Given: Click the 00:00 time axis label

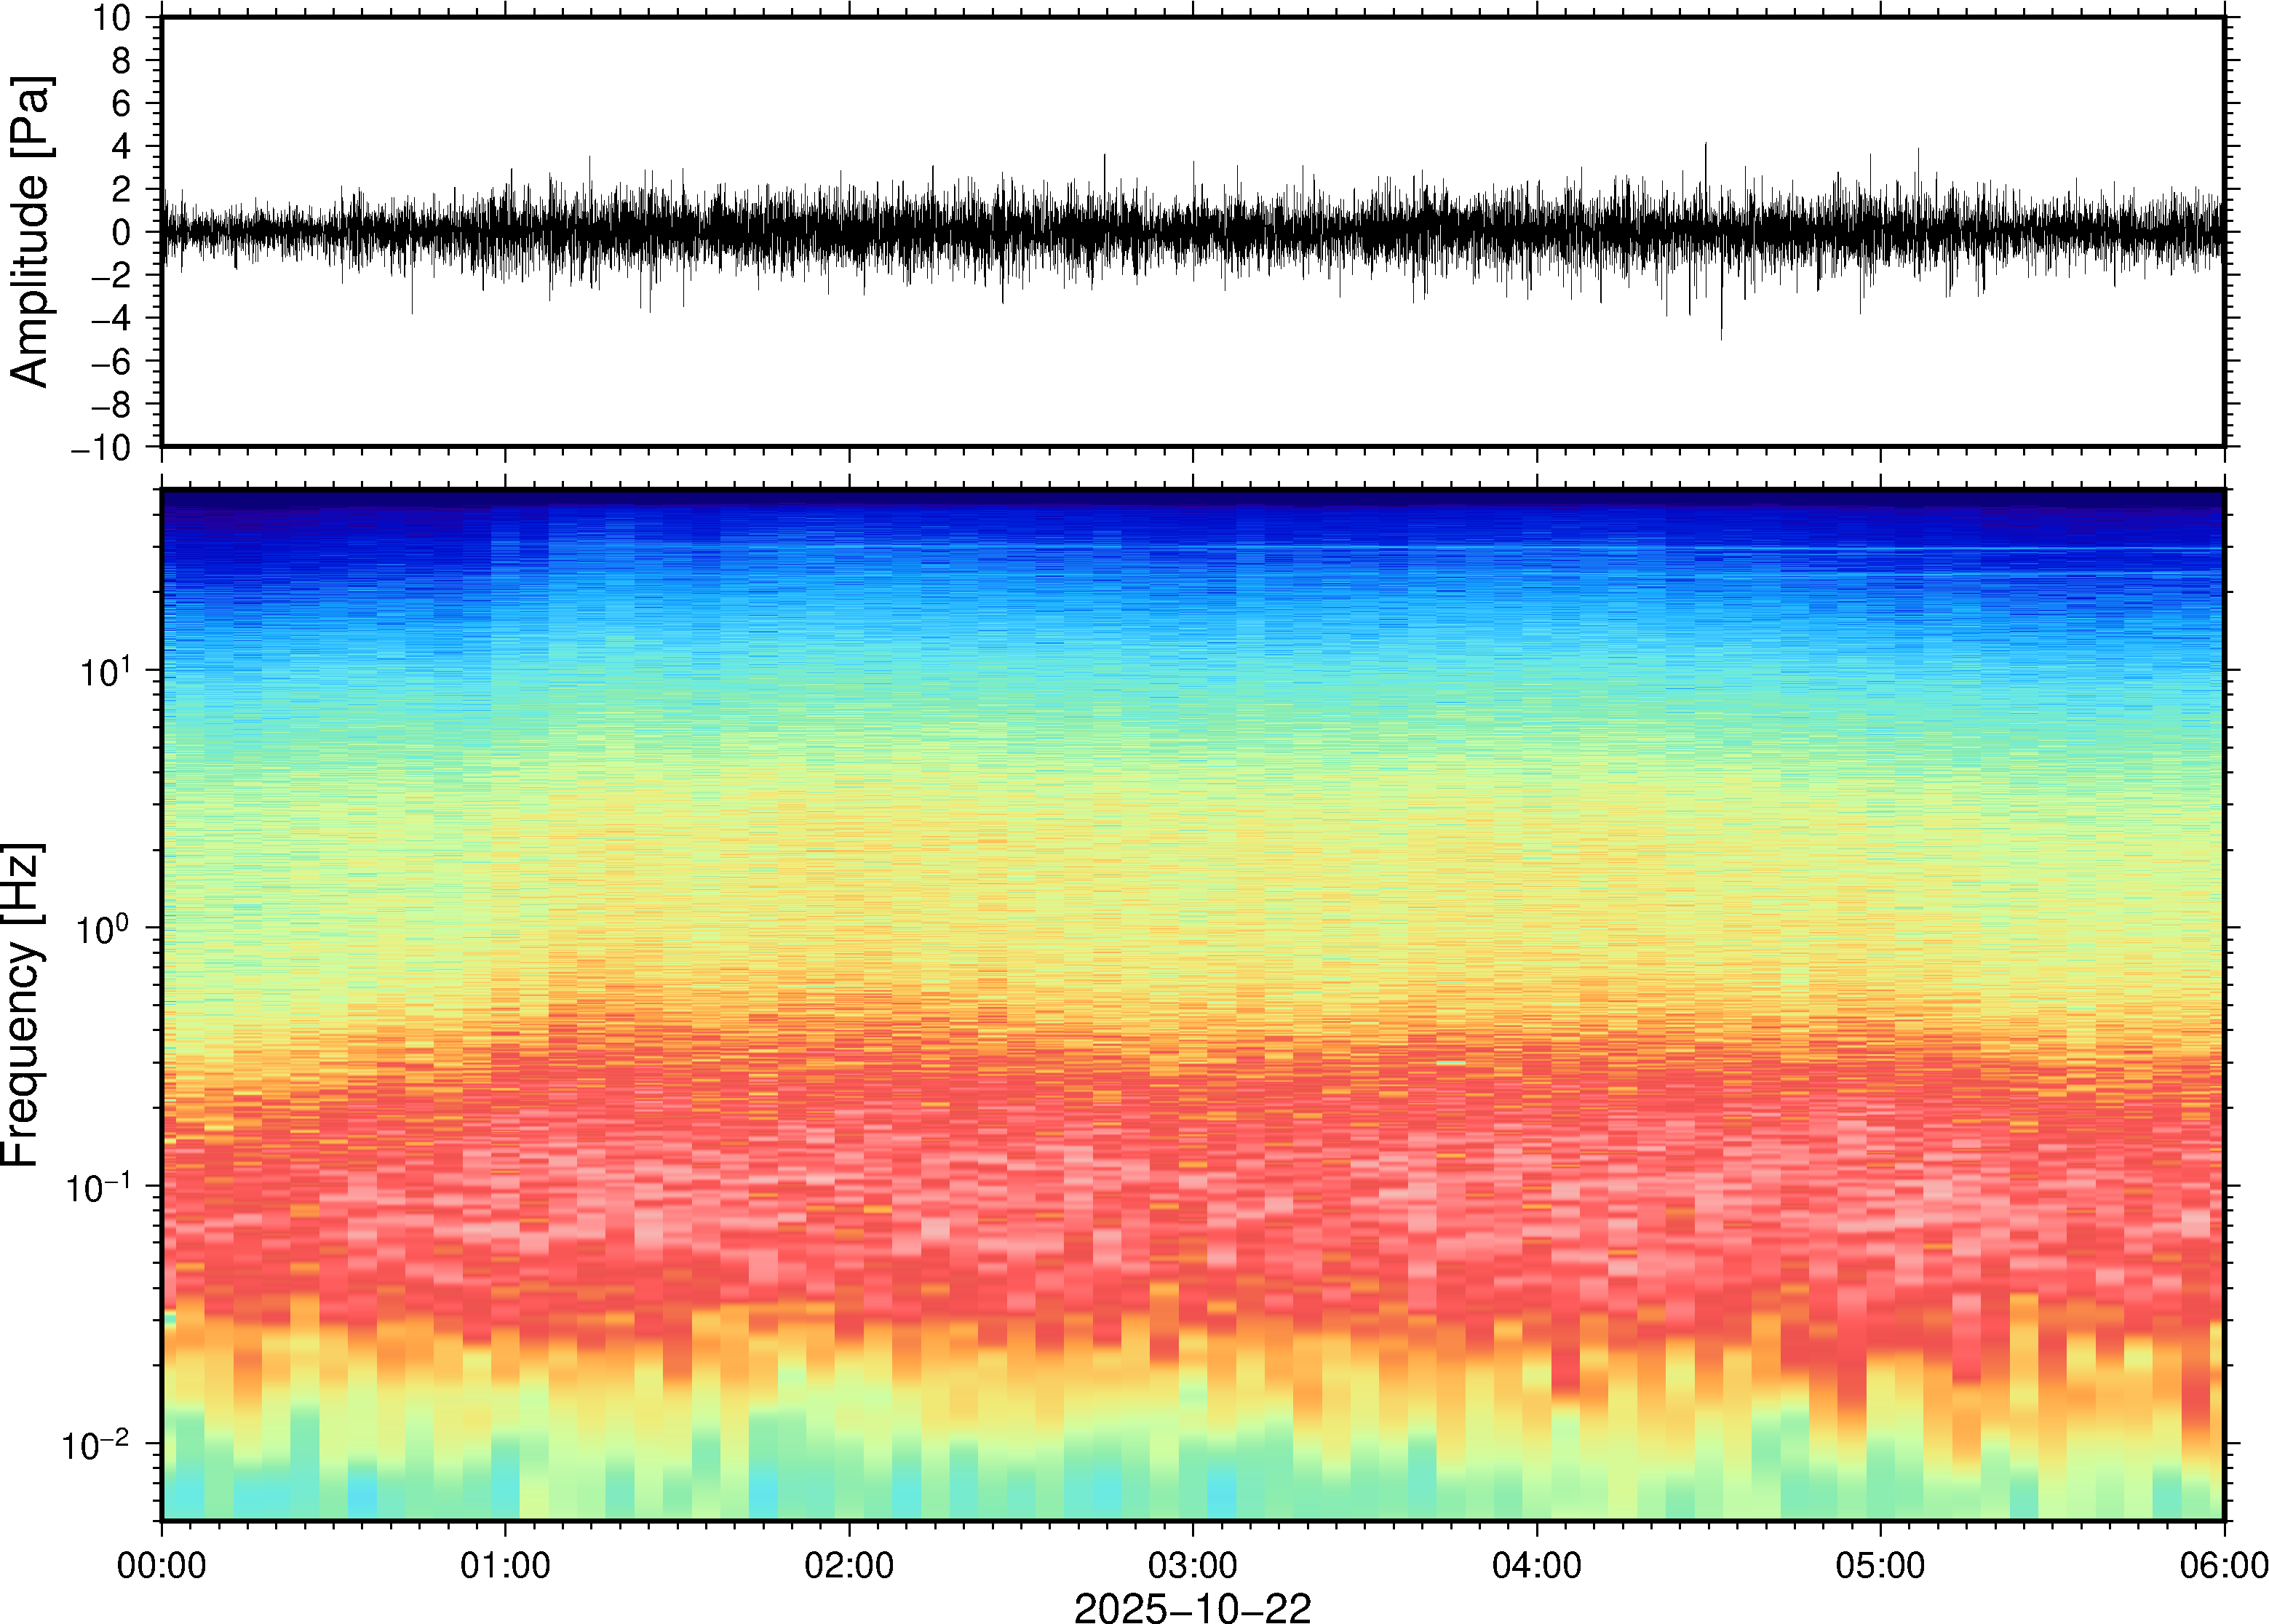Looking at the screenshot, I should point(162,1565).
